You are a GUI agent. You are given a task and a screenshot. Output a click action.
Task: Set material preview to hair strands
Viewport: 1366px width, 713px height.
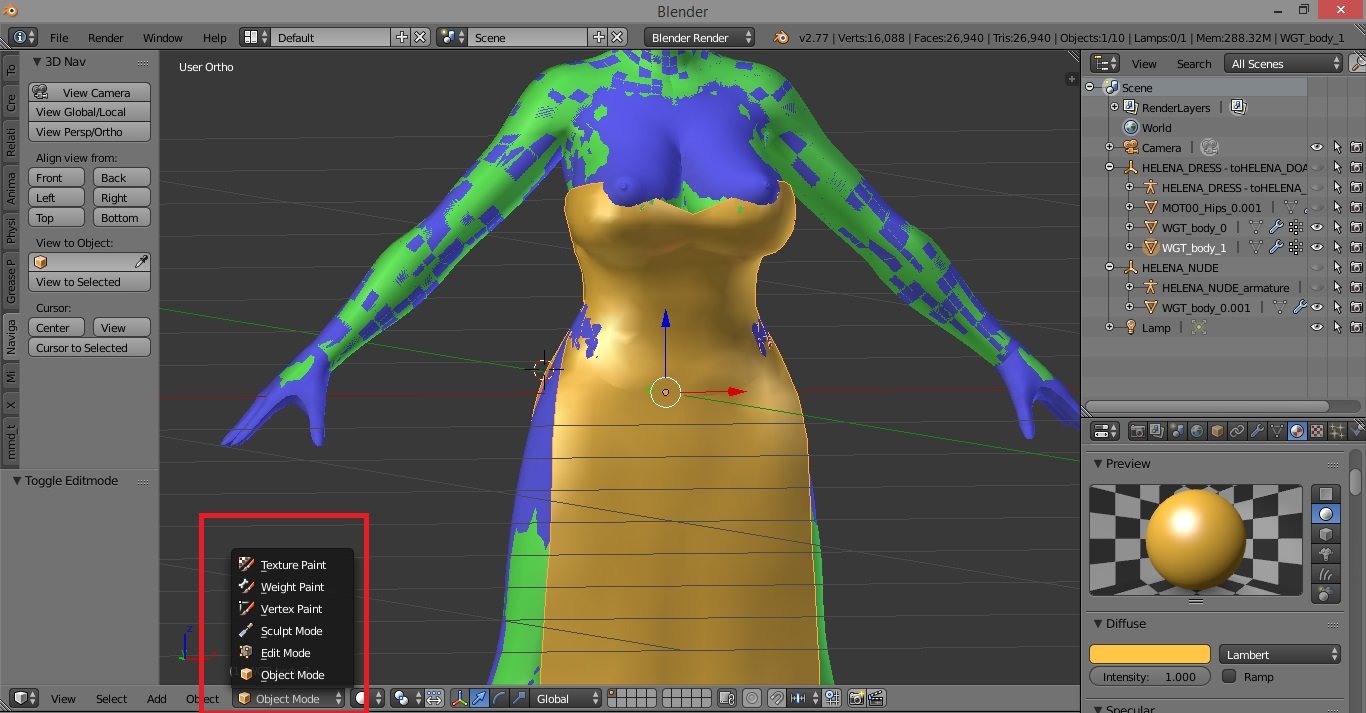click(x=1326, y=574)
